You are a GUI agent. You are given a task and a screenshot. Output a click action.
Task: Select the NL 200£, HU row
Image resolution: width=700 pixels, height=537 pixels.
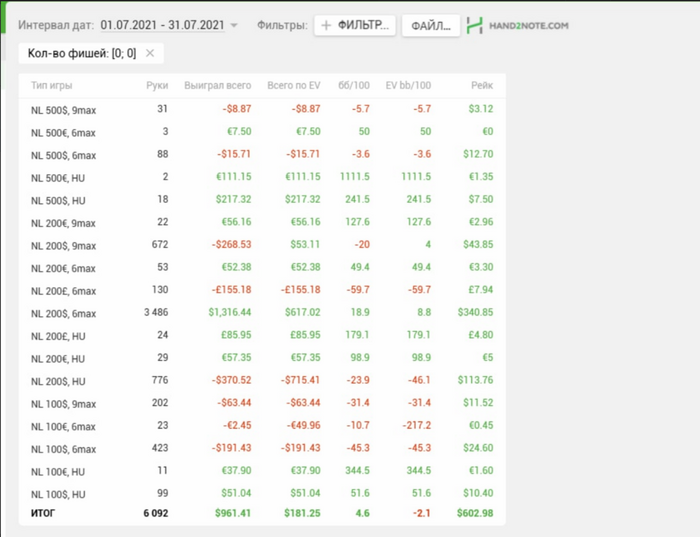click(262, 336)
